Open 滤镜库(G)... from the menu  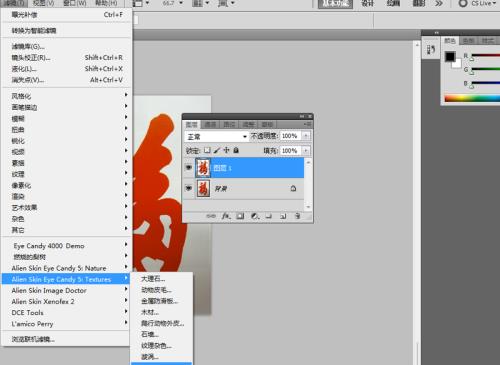click(67, 46)
